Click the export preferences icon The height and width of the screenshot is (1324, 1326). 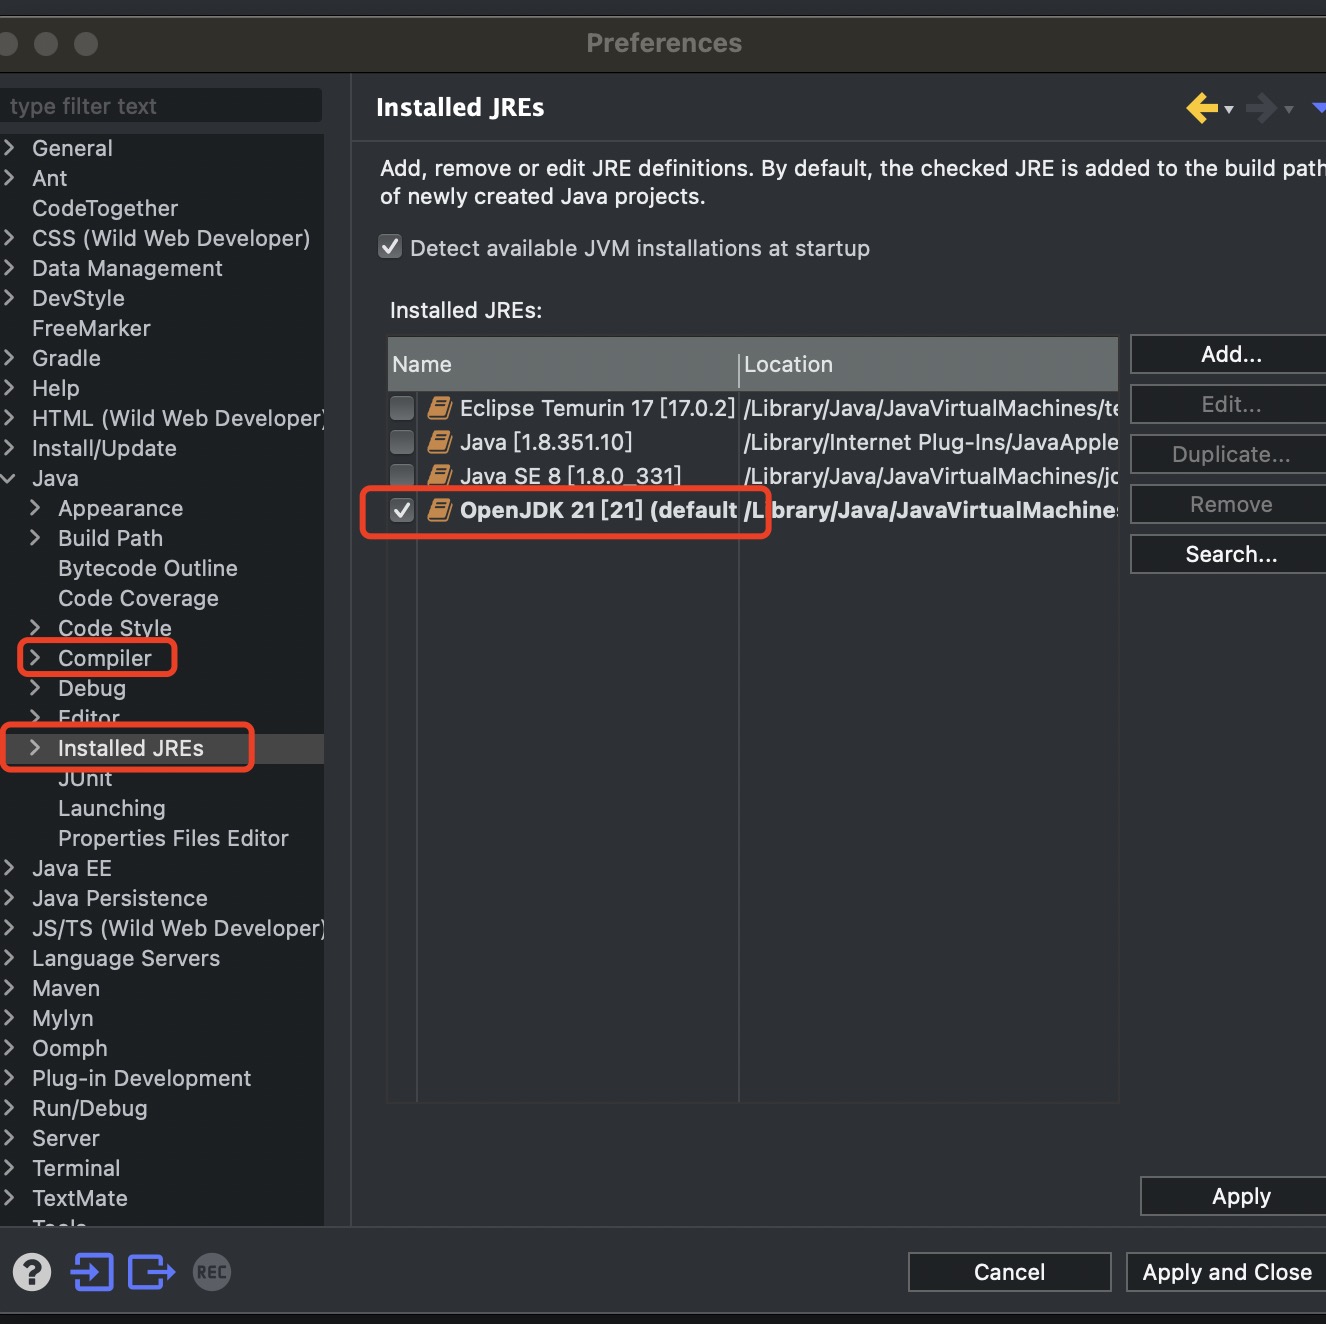coord(151,1272)
